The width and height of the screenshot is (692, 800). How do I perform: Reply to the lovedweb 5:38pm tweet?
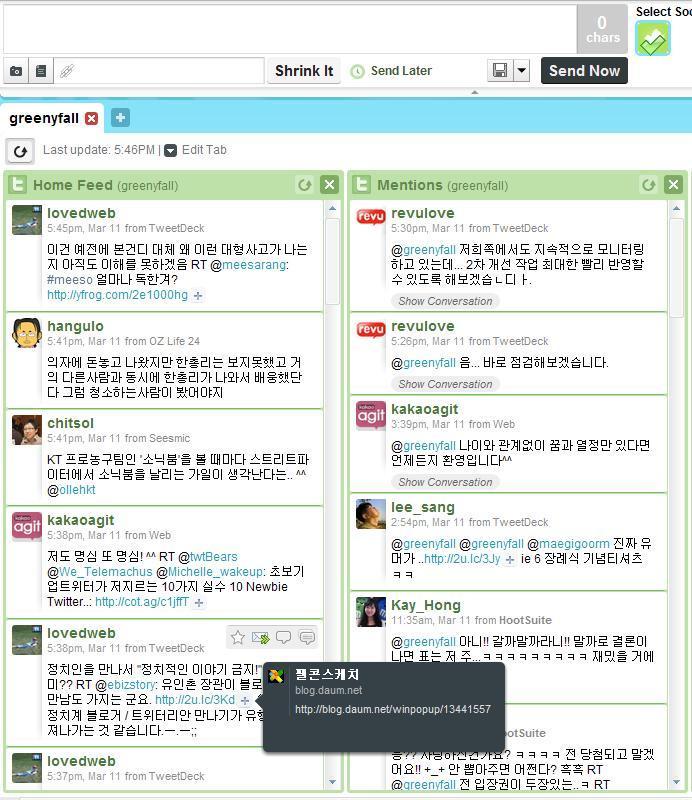[x=283, y=637]
